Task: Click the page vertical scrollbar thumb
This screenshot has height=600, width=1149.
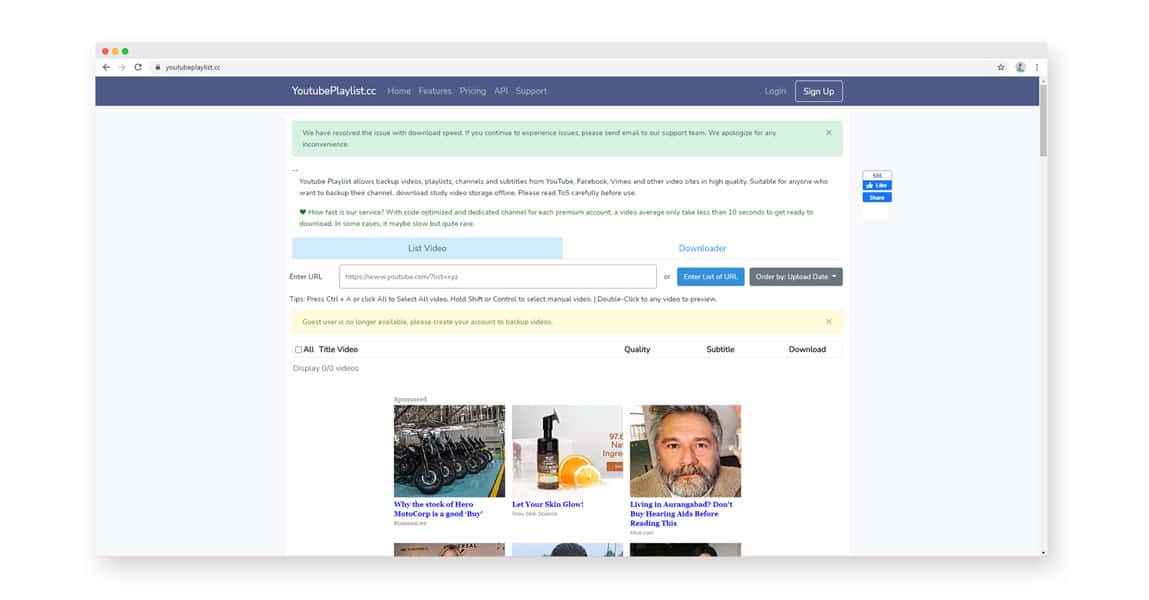Action: coord(1043,119)
